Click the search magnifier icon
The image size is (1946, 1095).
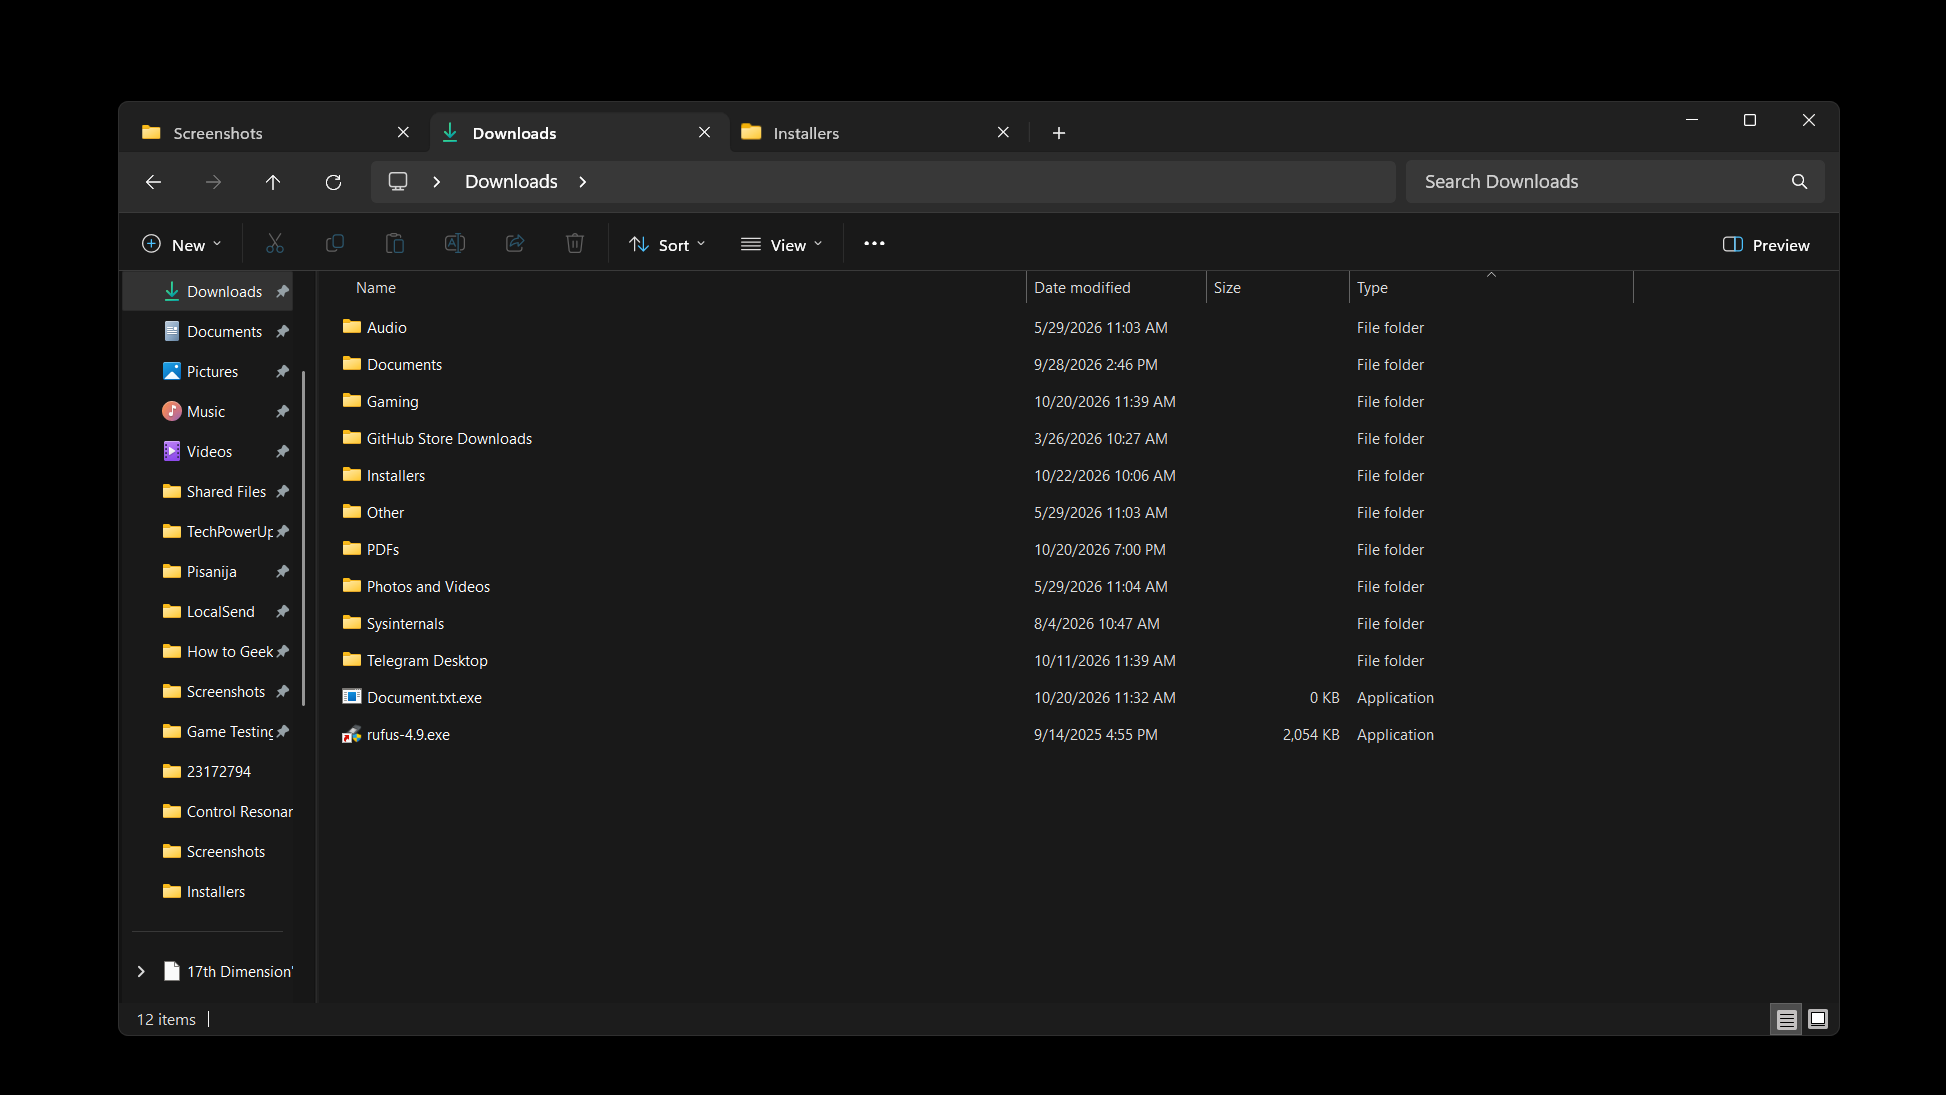[x=1799, y=182]
